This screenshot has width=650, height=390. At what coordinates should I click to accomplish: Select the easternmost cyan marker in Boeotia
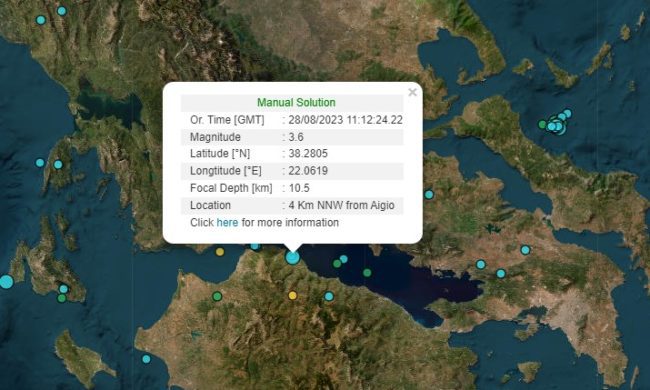click(525, 250)
